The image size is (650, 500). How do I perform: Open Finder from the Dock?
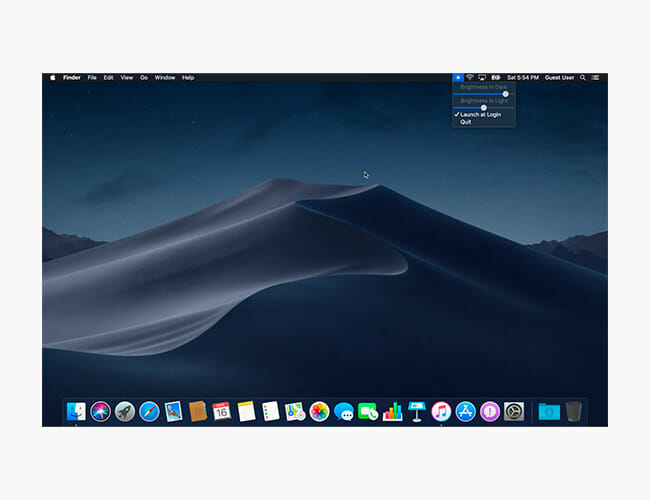[x=76, y=411]
